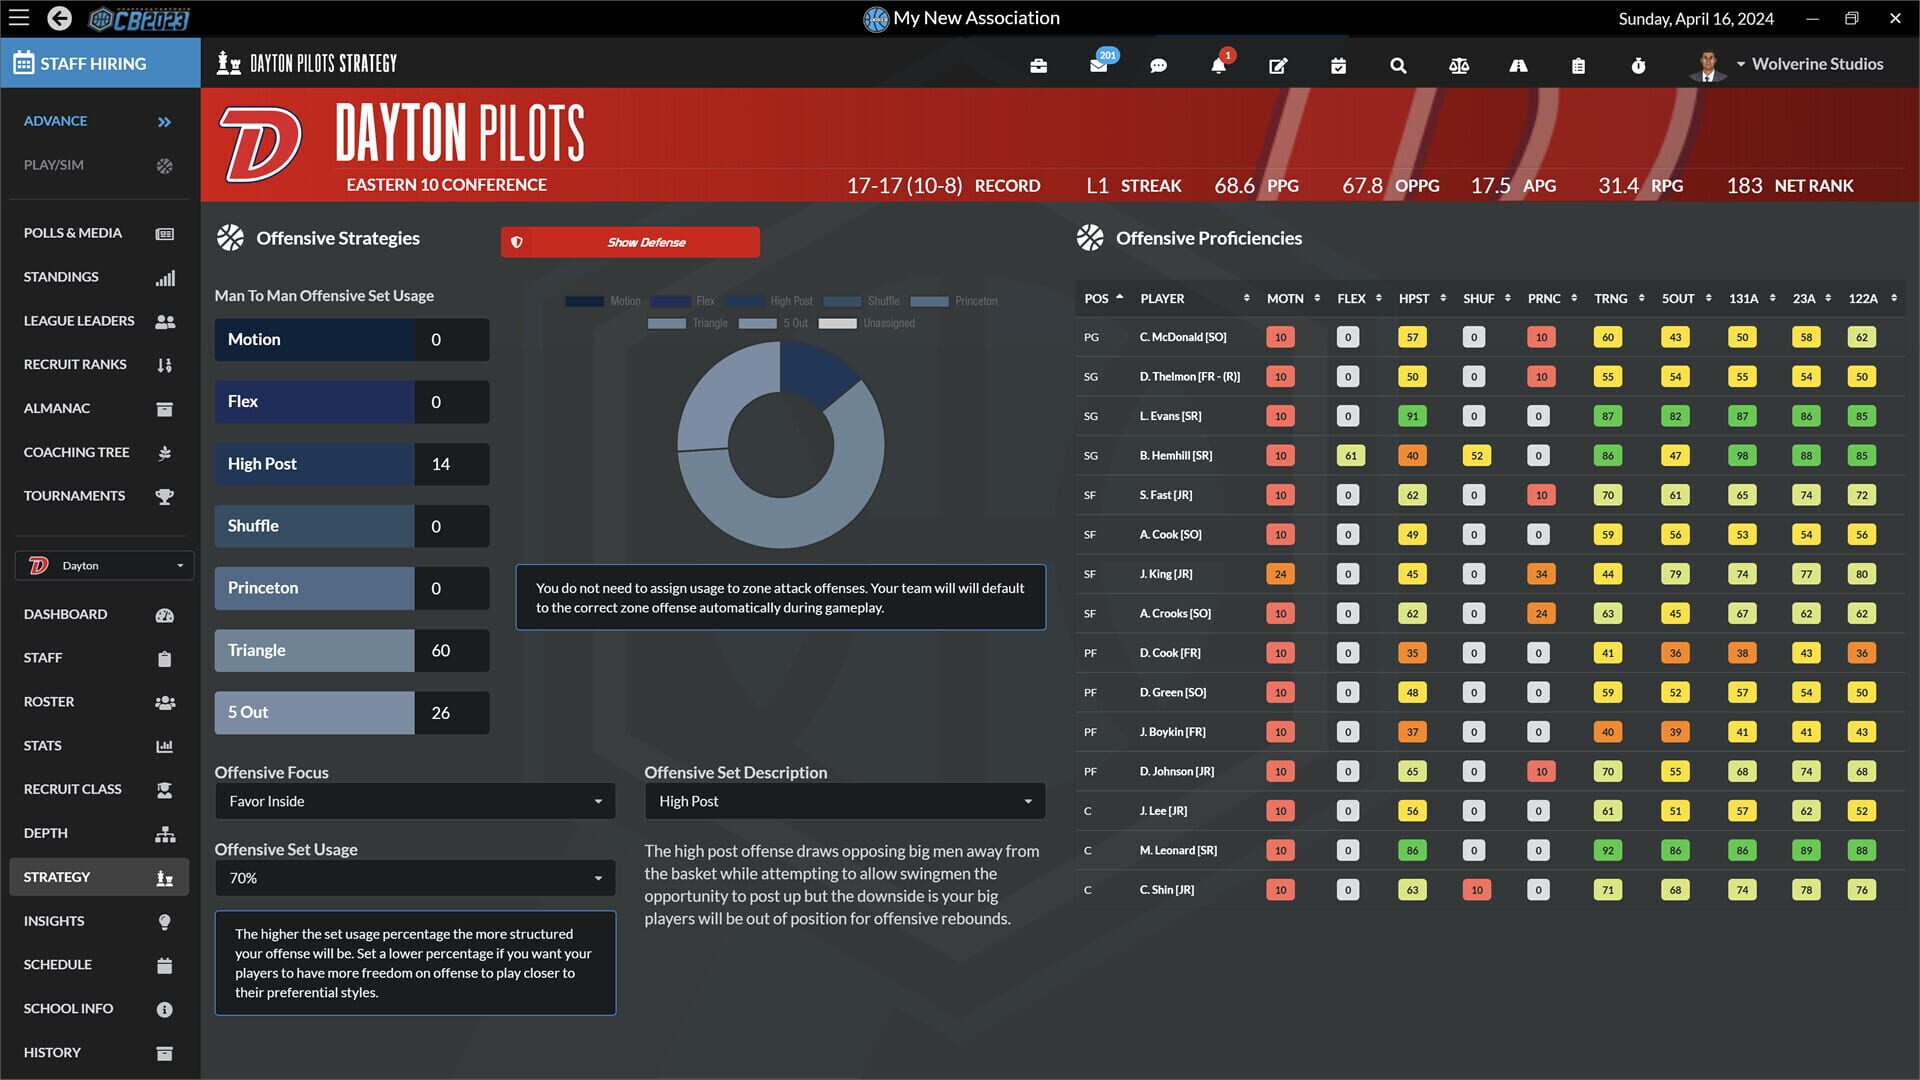The height and width of the screenshot is (1080, 1920).
Task: Click the compose/edit icon in the toolbar
Action: (1278, 65)
